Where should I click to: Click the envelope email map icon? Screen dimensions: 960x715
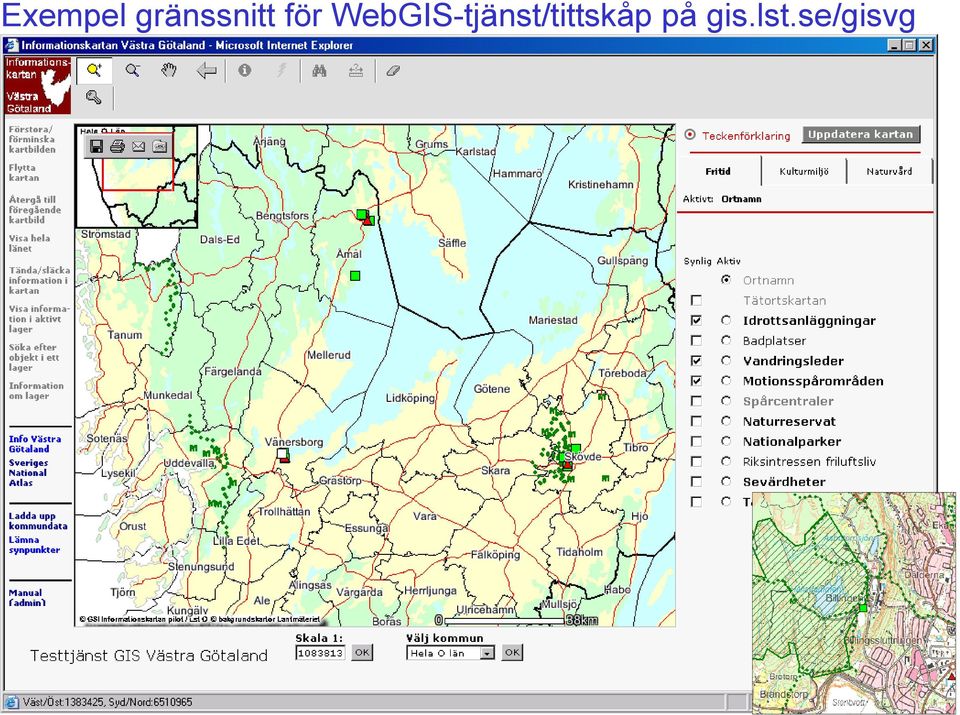(x=138, y=146)
